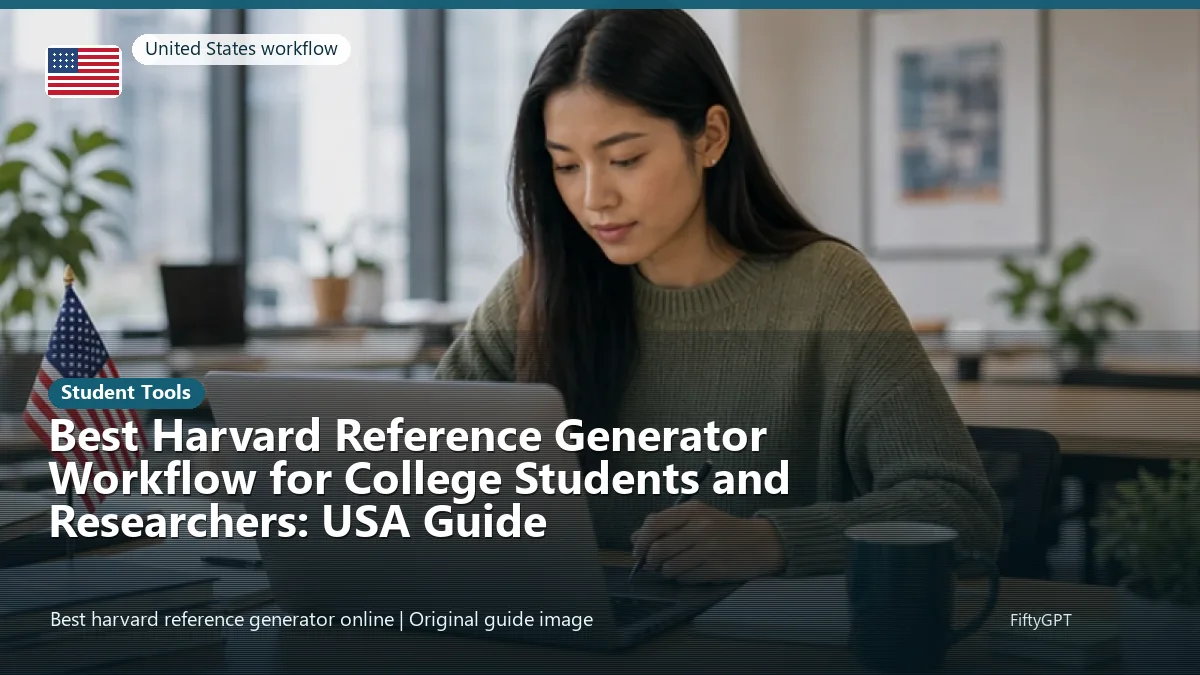Click the "United States workflow" pill label
Screen dimensions: 1200x675
pos(241,48)
